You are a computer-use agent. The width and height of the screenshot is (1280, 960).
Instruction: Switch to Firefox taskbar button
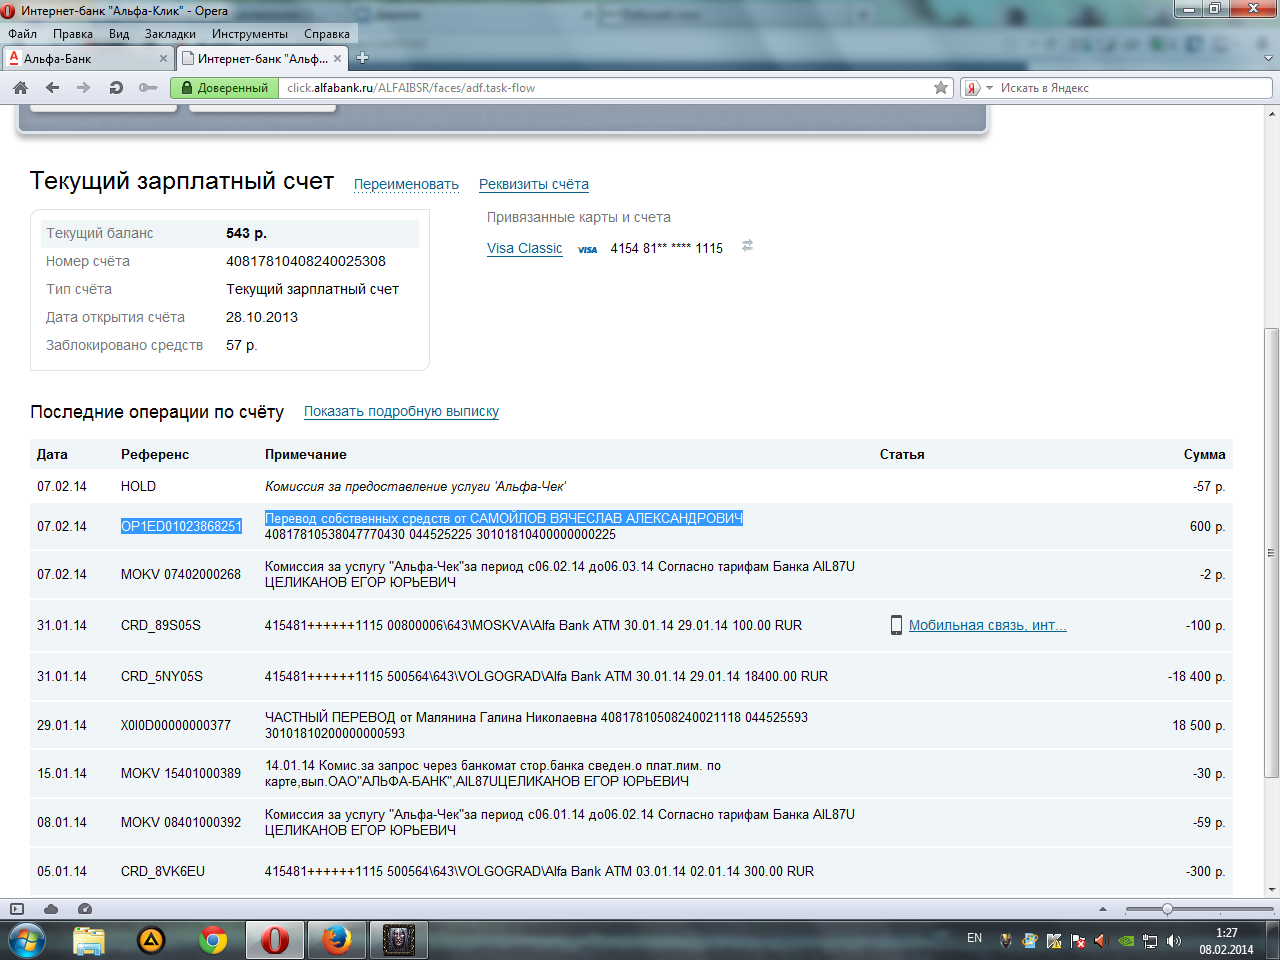[337, 940]
